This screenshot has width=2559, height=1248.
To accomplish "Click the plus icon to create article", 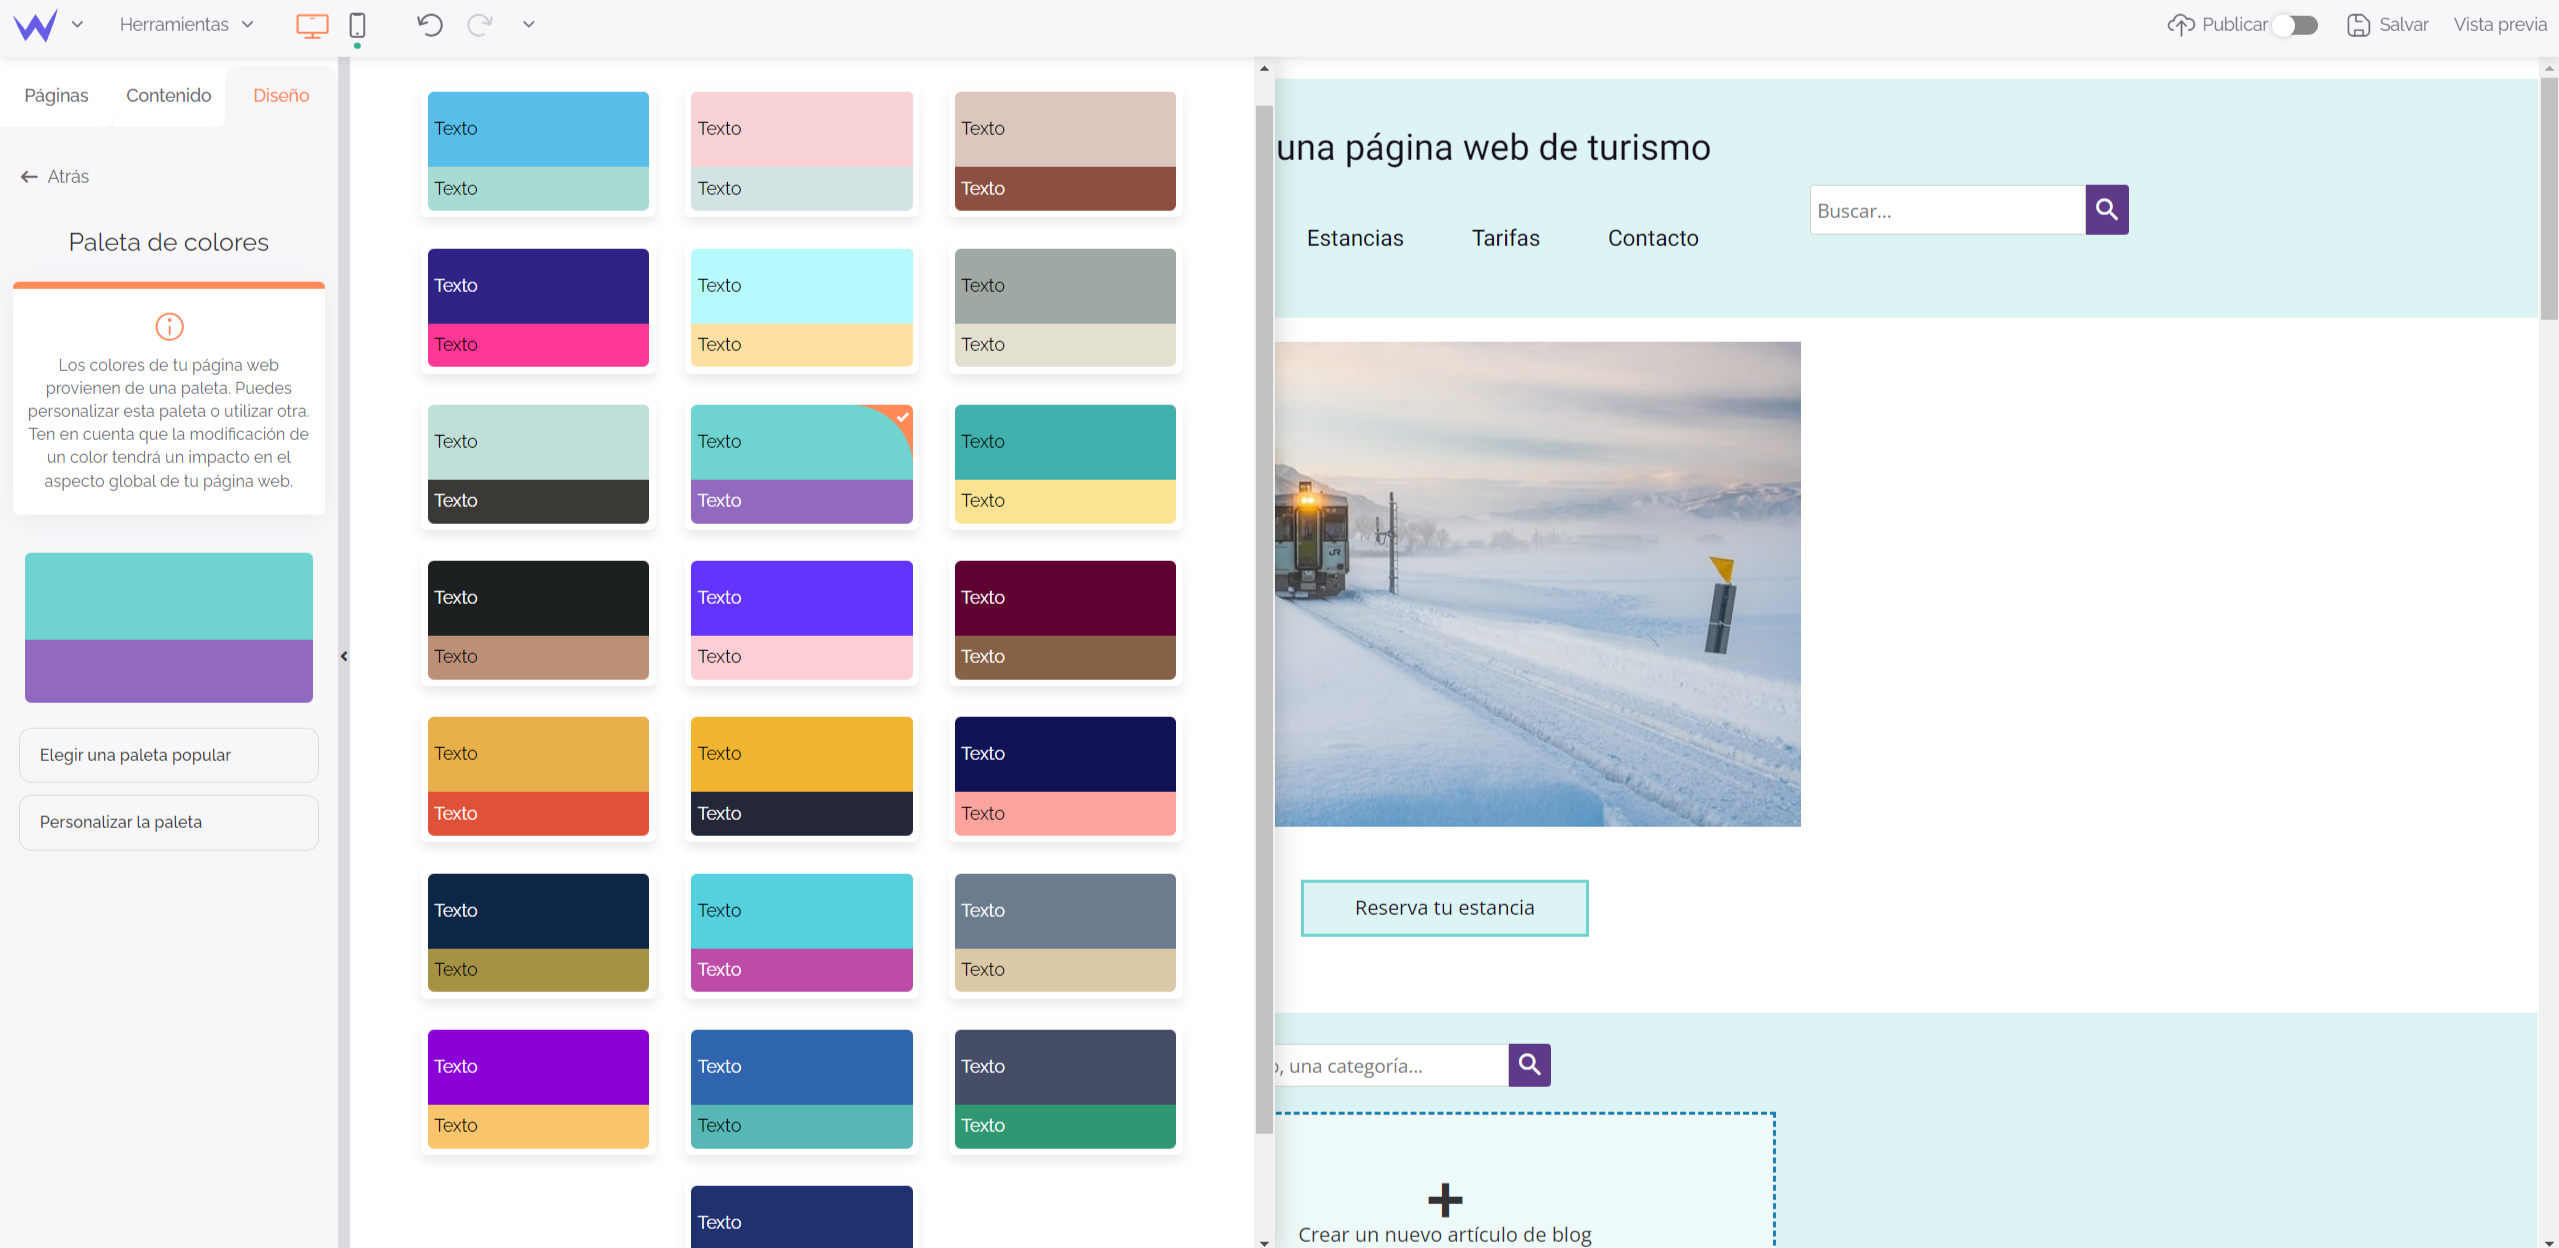I will coord(1445,1199).
